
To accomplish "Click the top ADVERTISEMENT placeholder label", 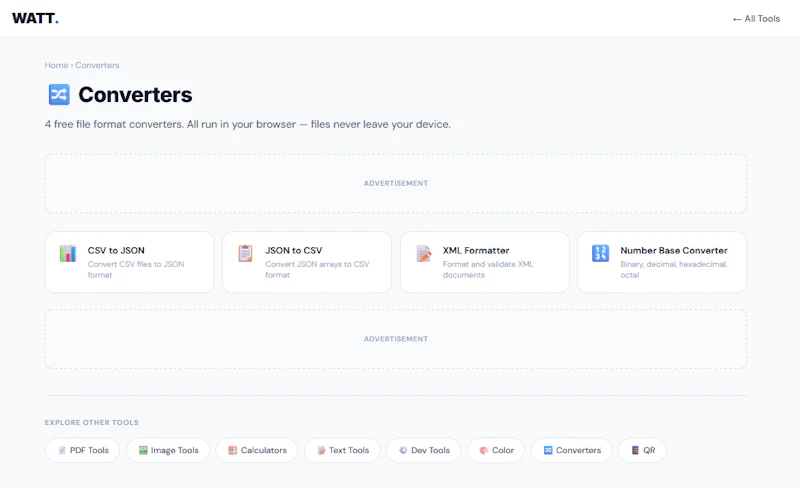I will (x=396, y=183).
